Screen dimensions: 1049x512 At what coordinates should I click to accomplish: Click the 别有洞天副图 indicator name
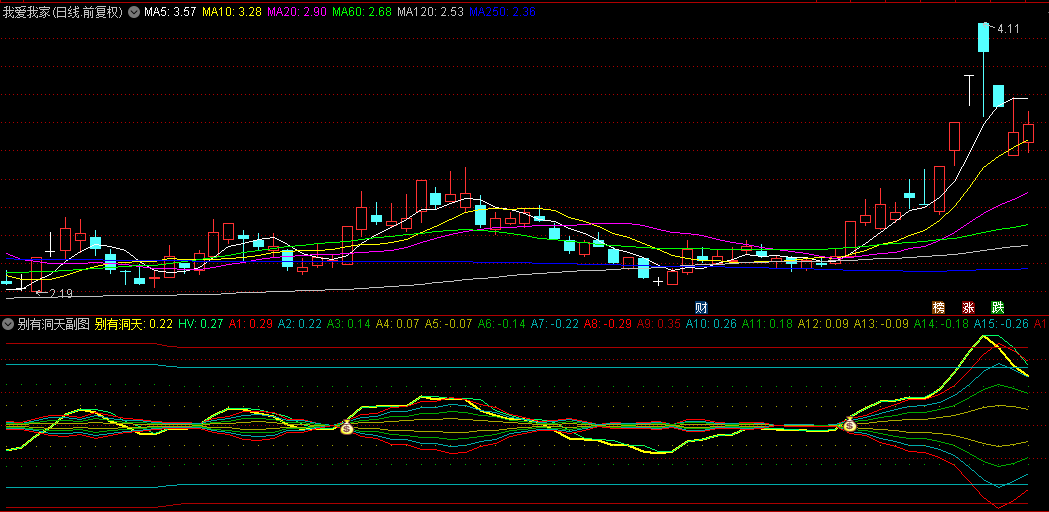(x=53, y=324)
